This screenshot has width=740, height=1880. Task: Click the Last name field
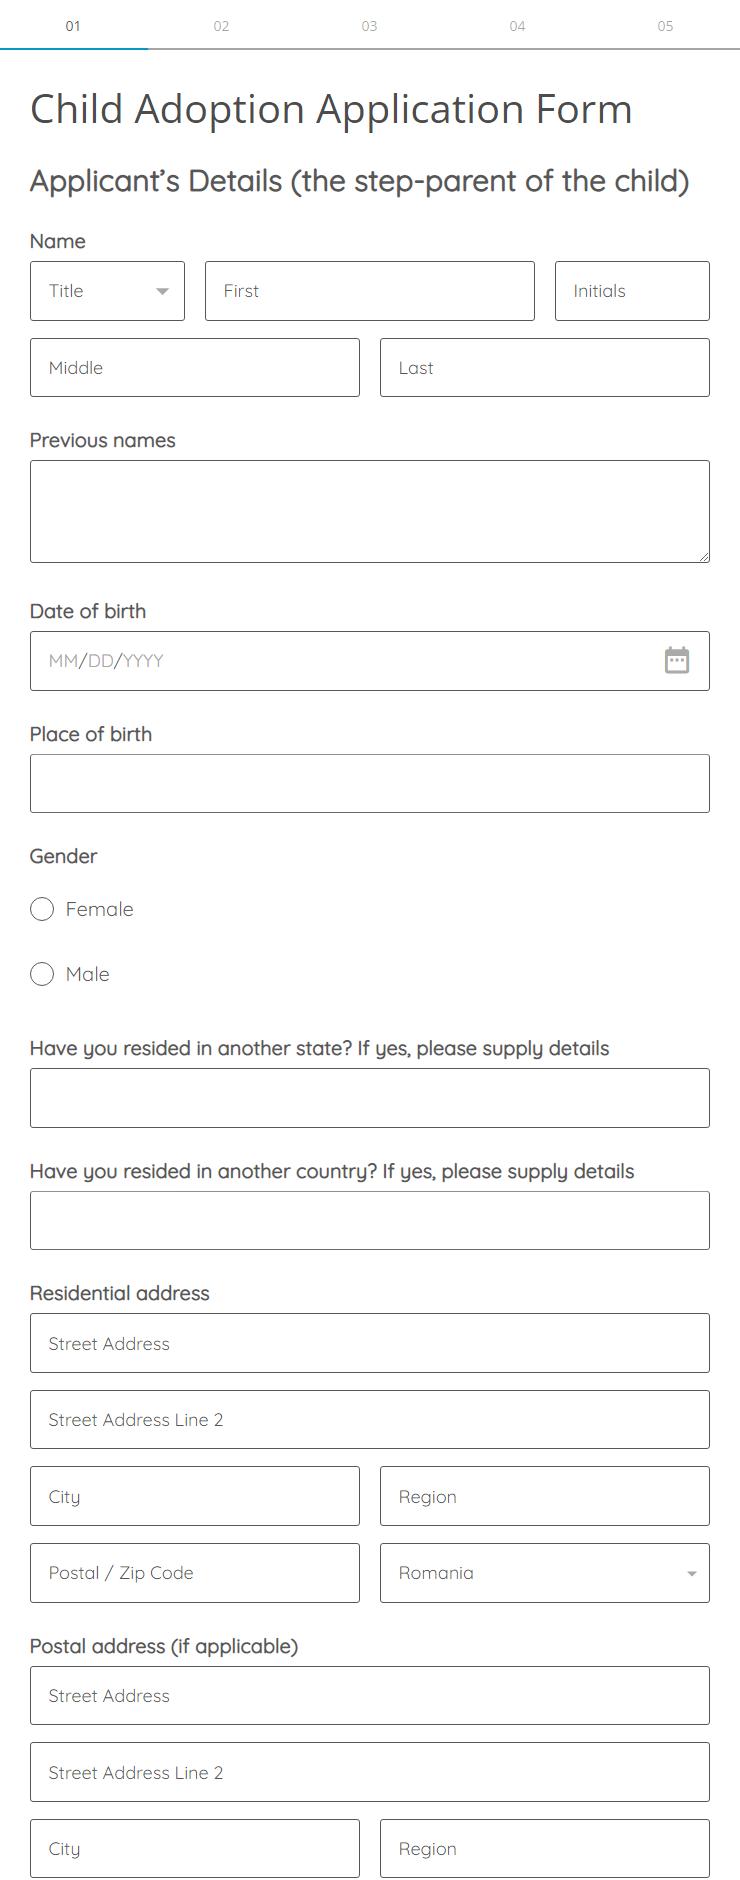[x=545, y=367]
